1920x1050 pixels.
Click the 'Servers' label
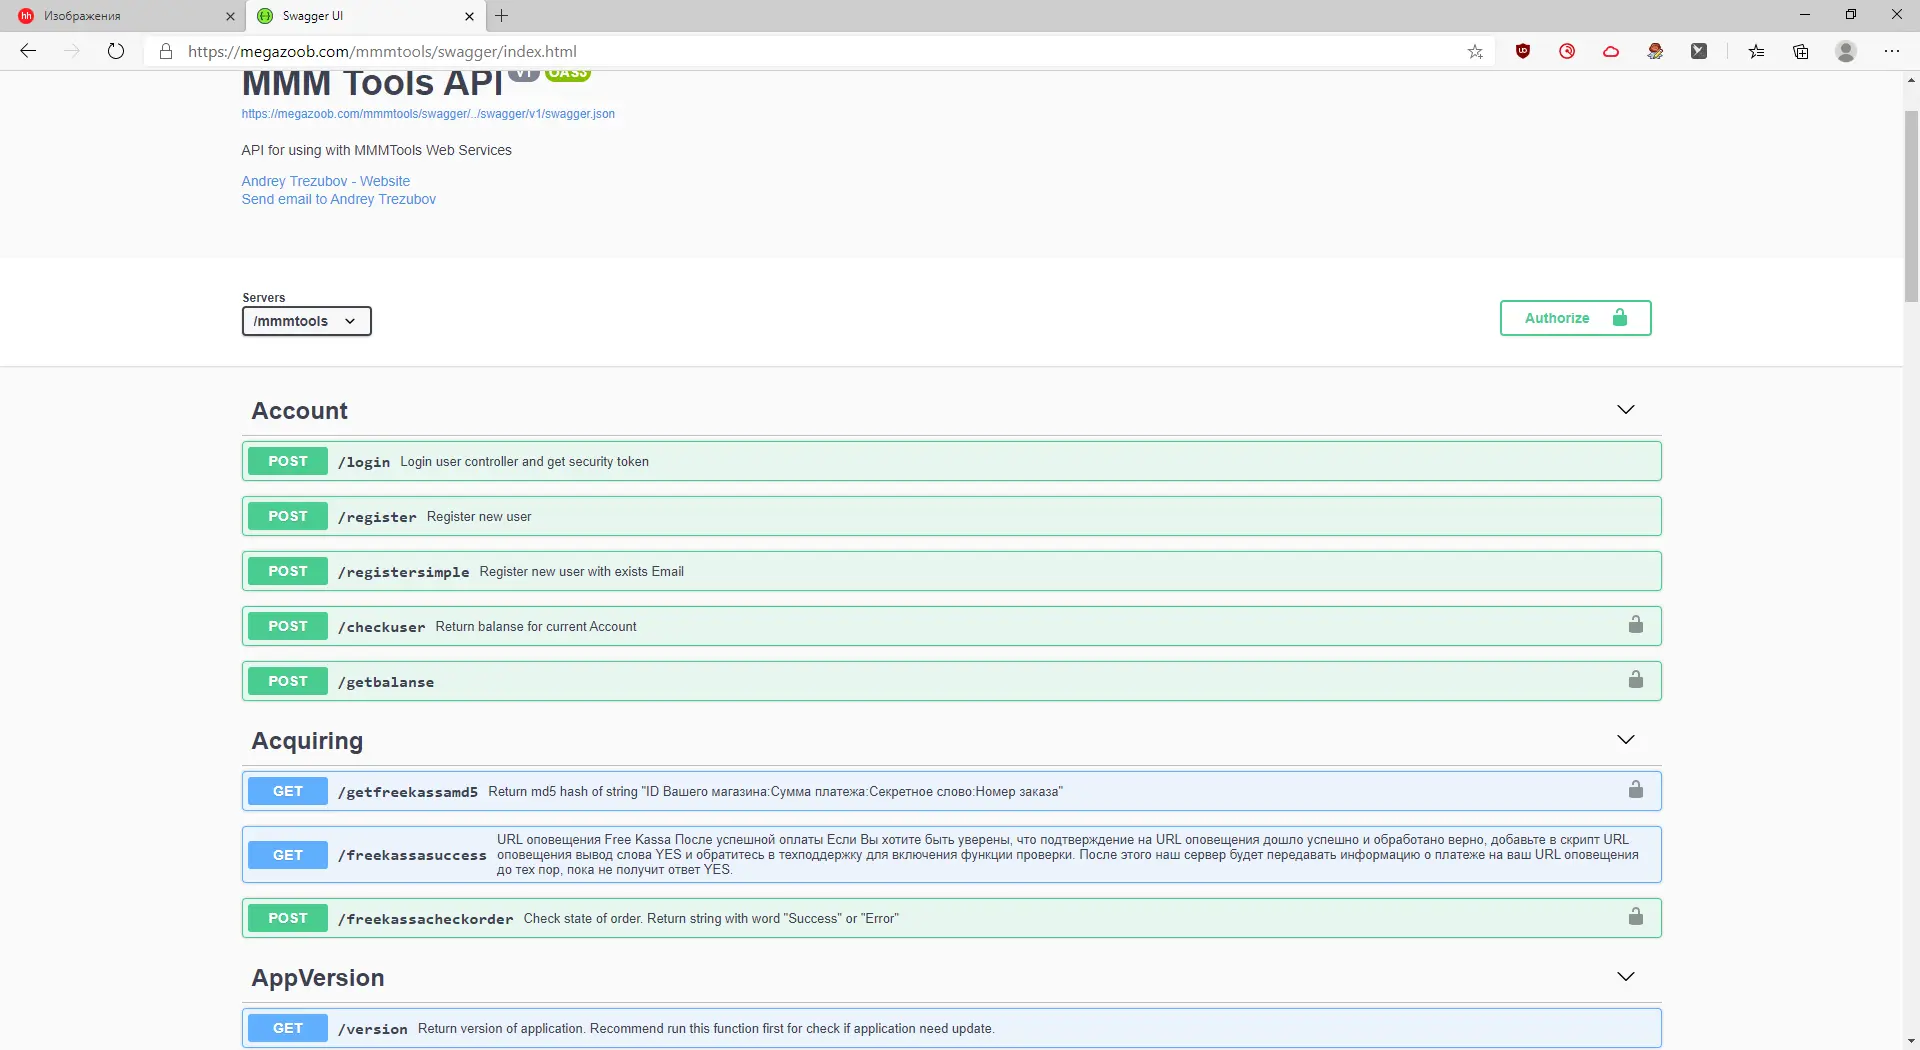[264, 298]
